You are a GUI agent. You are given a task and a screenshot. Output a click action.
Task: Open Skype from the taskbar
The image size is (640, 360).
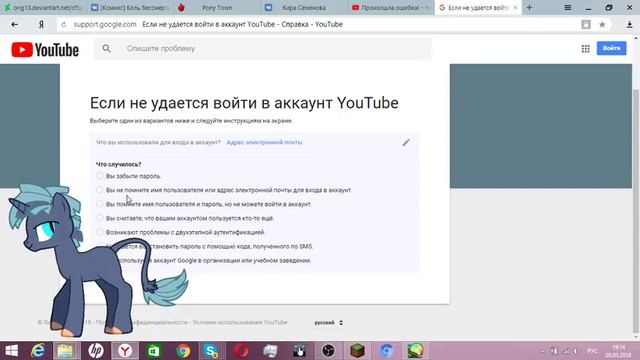point(211,351)
